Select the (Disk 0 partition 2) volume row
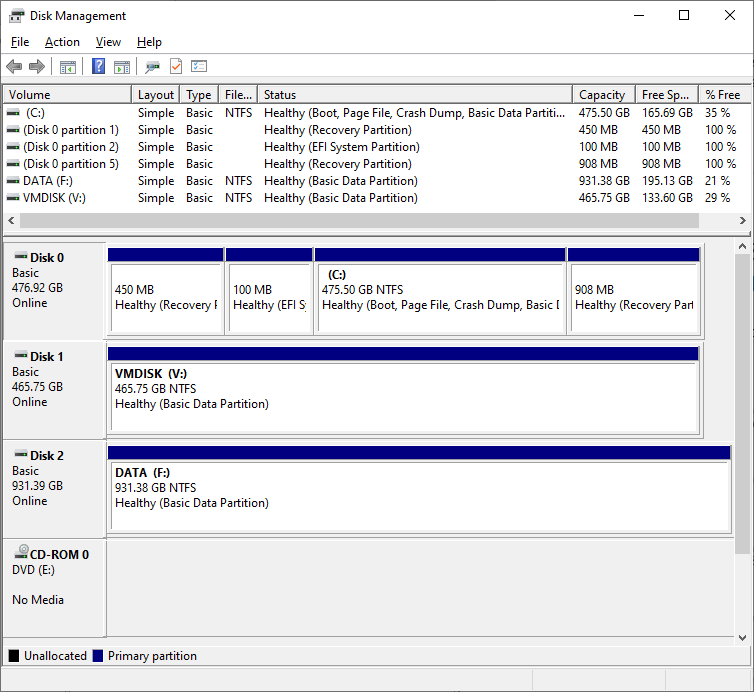This screenshot has width=754, height=692. (x=377, y=147)
